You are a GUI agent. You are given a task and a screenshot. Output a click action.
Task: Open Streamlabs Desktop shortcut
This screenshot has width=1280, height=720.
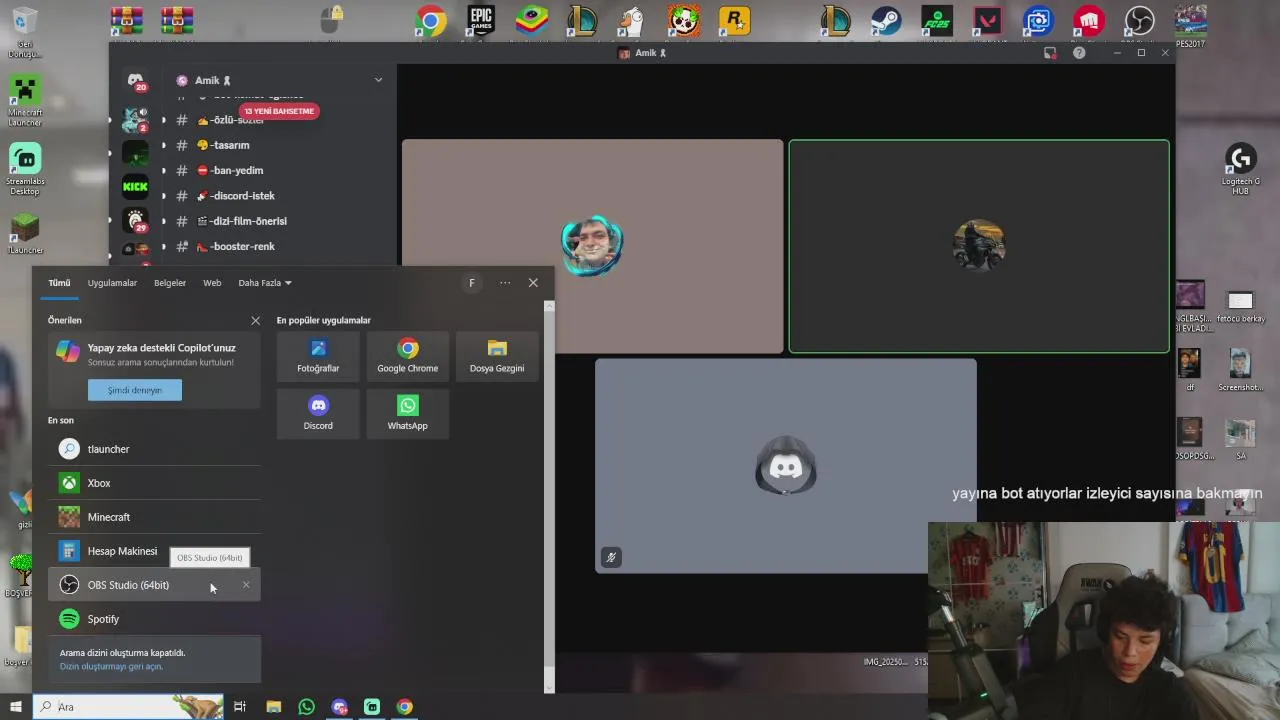click(25, 169)
